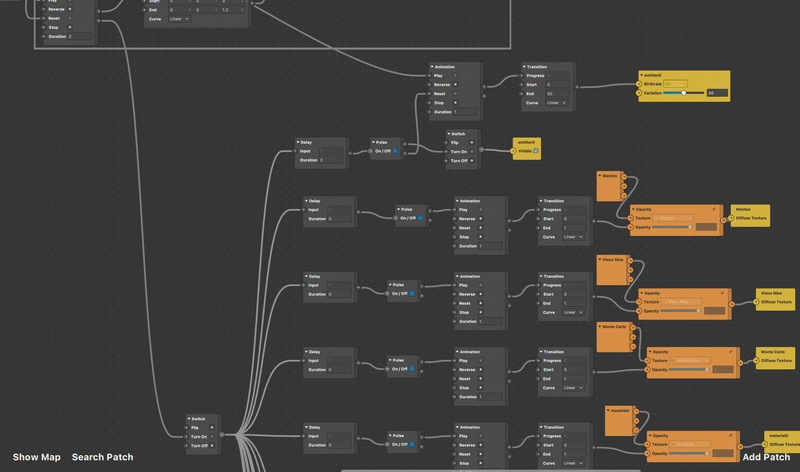Image resolution: width=800 pixels, height=472 pixels.
Task: Click Duration field of Delay before emitter0 Pulse
Action: point(331,160)
